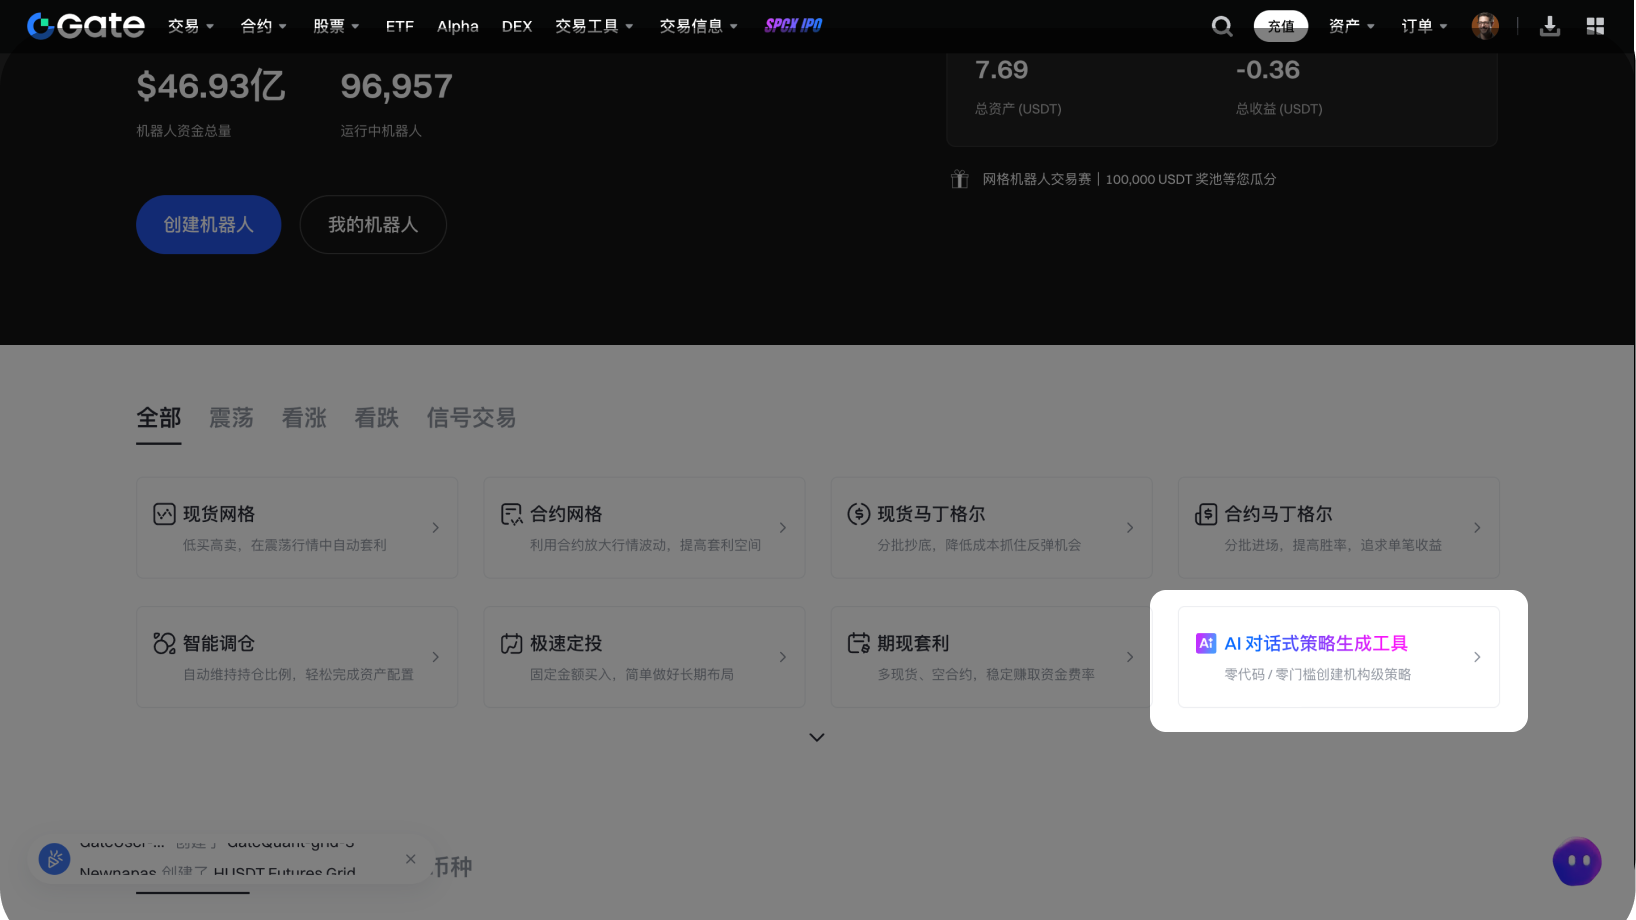This screenshot has width=1636, height=920.
Task: Open 网格机器人交易赛 100,000 USDT link
Action: tap(1129, 179)
